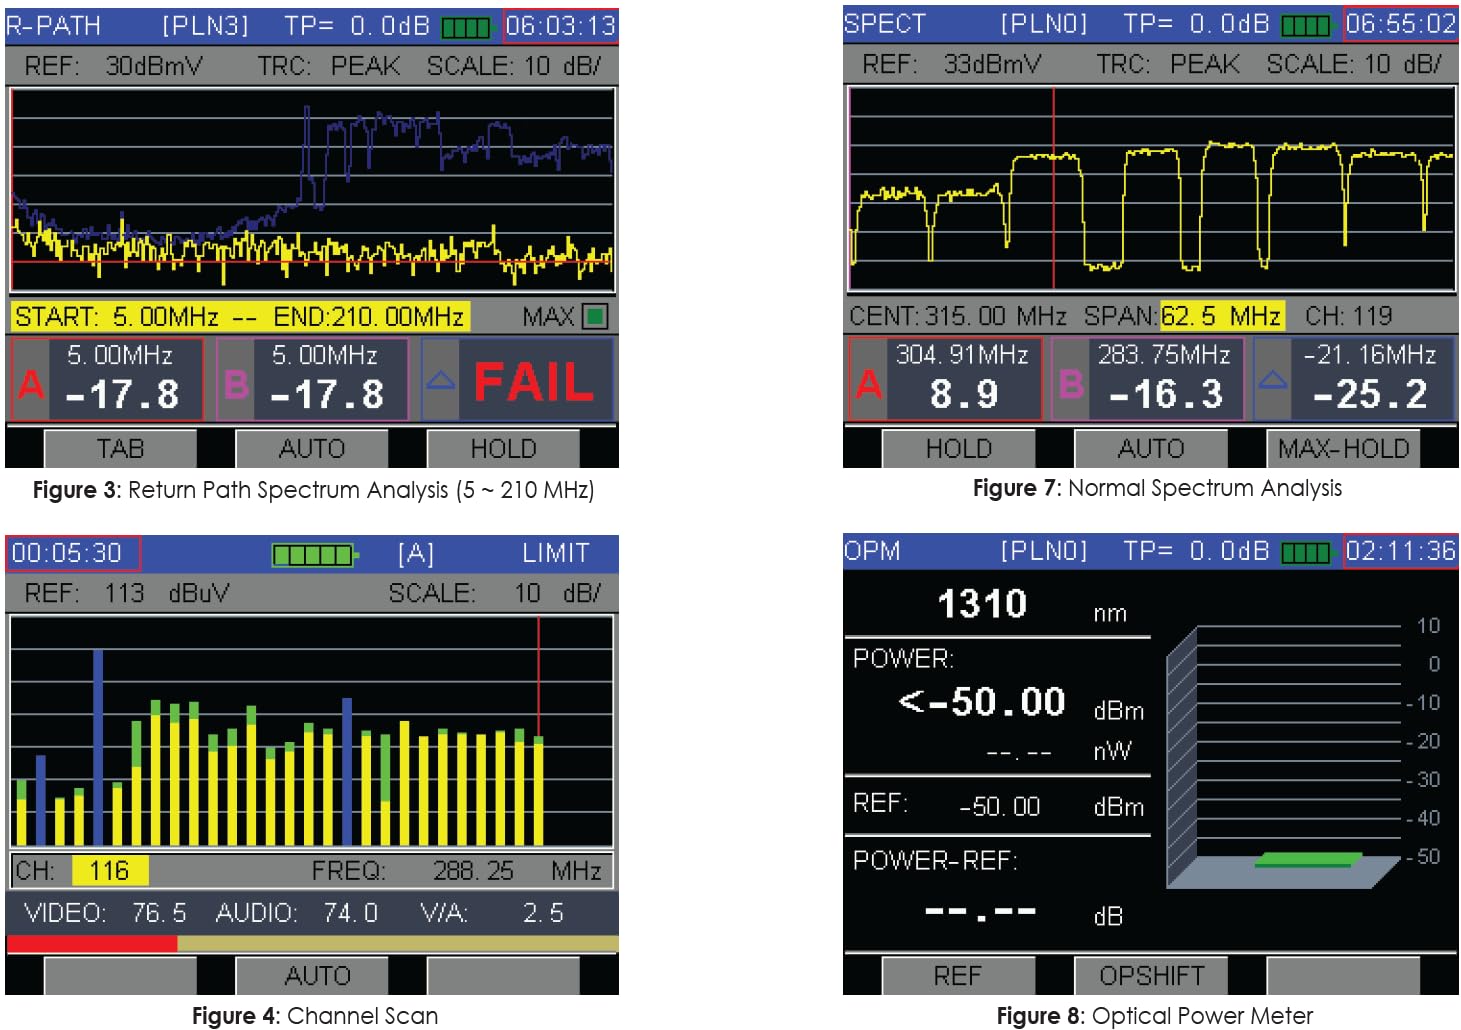This screenshot has width=1461, height=1030.
Task: Click the tall blue bar in the channel scan graph
Action: [98, 748]
